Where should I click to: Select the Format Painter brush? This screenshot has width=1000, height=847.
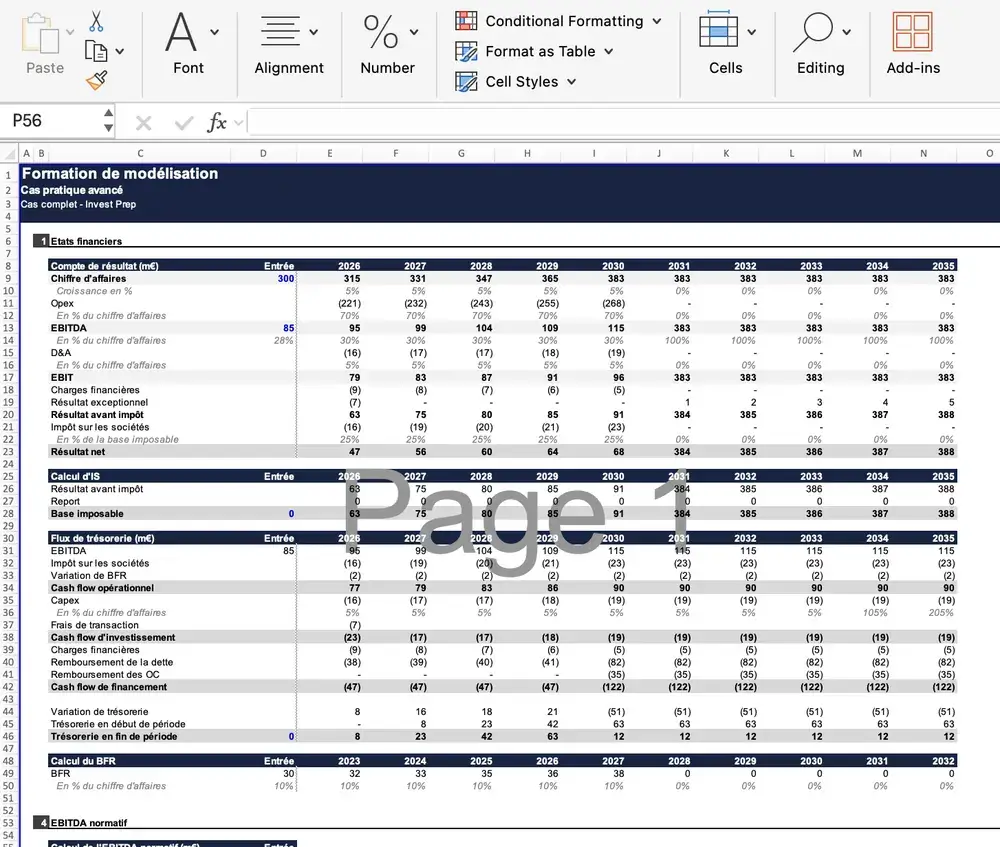tap(96, 80)
